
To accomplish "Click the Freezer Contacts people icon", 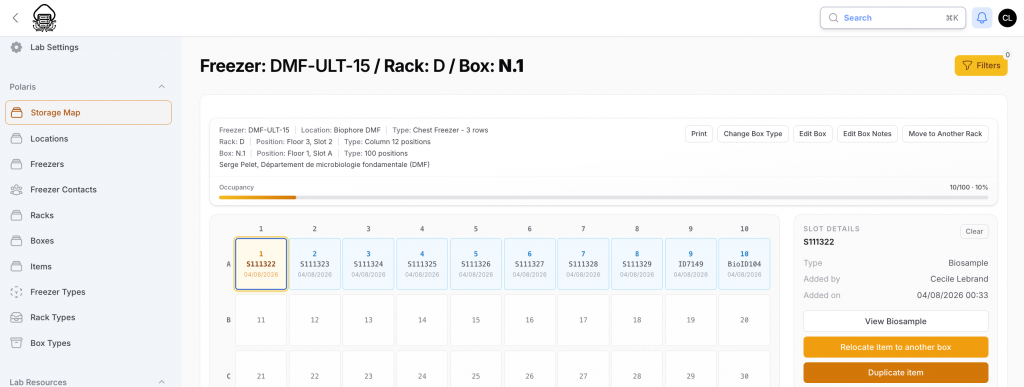I will (x=17, y=190).
